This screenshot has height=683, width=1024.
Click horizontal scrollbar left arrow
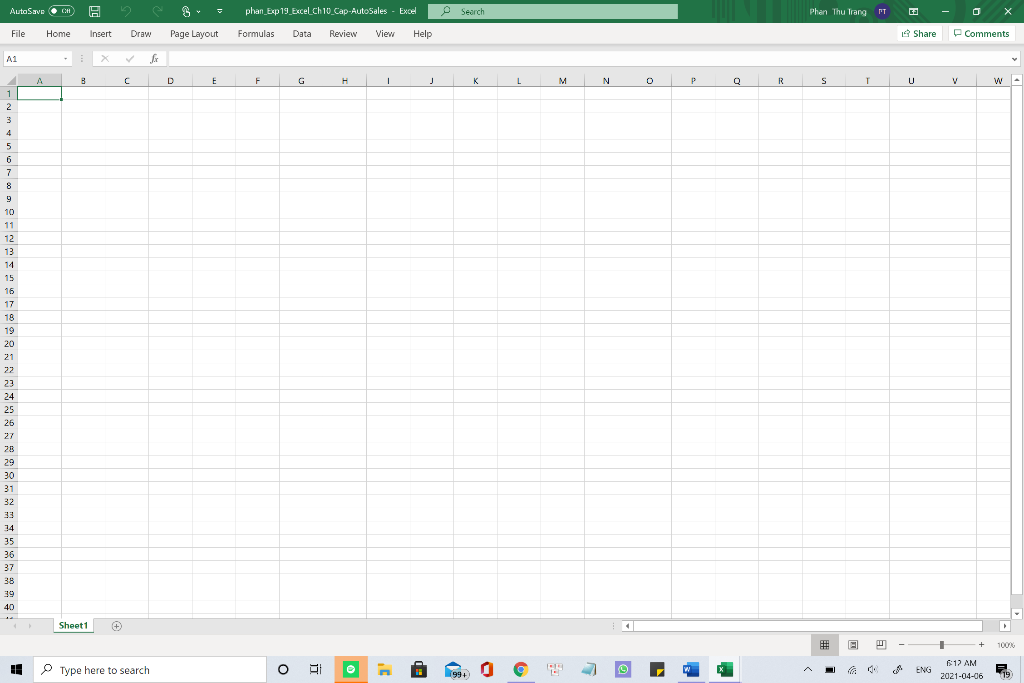(x=627, y=626)
